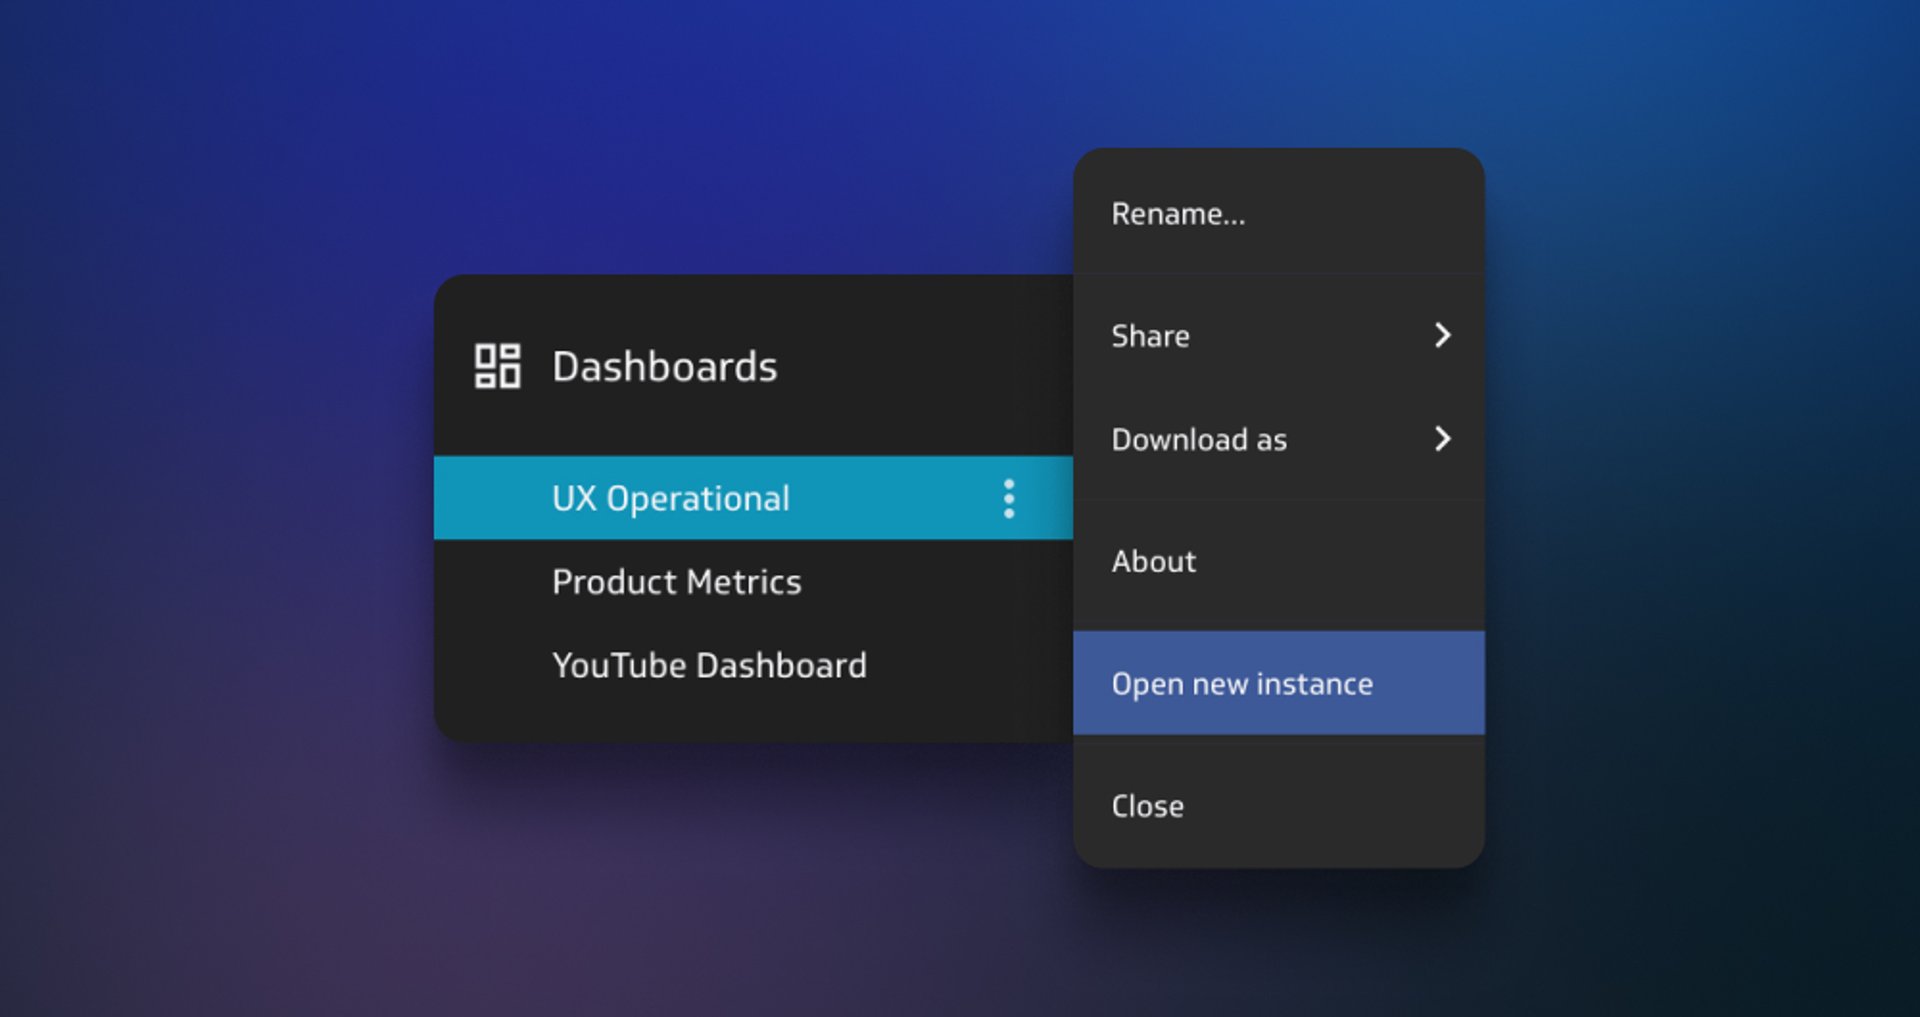Click Open new instance option

point(1242,684)
